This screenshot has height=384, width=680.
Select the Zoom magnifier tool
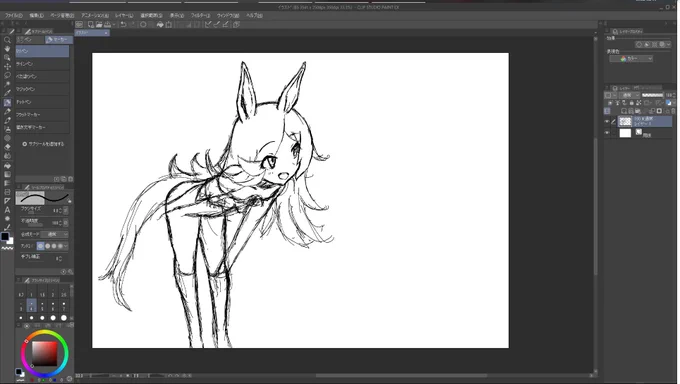(7, 39)
